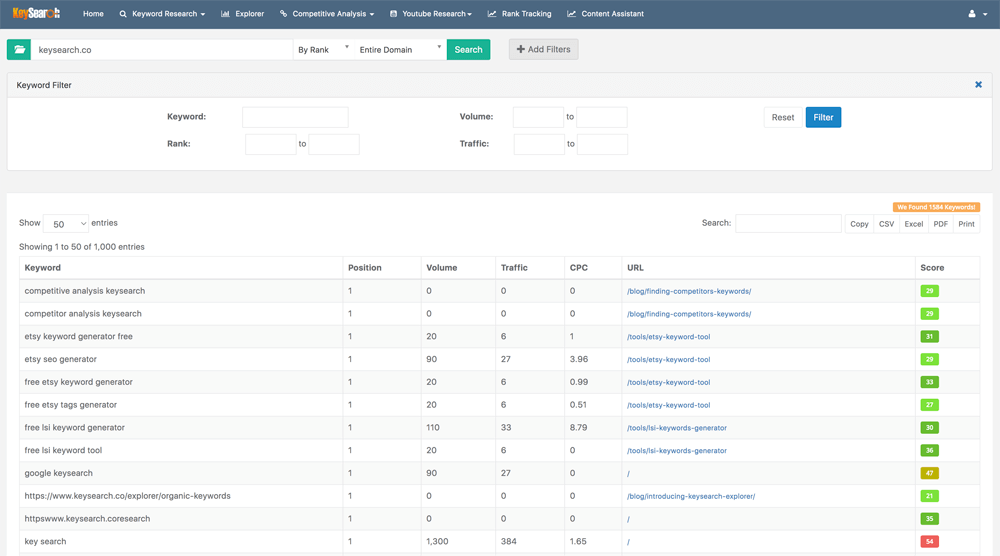Open the Explorer menu item
1000x556 pixels.
click(242, 13)
